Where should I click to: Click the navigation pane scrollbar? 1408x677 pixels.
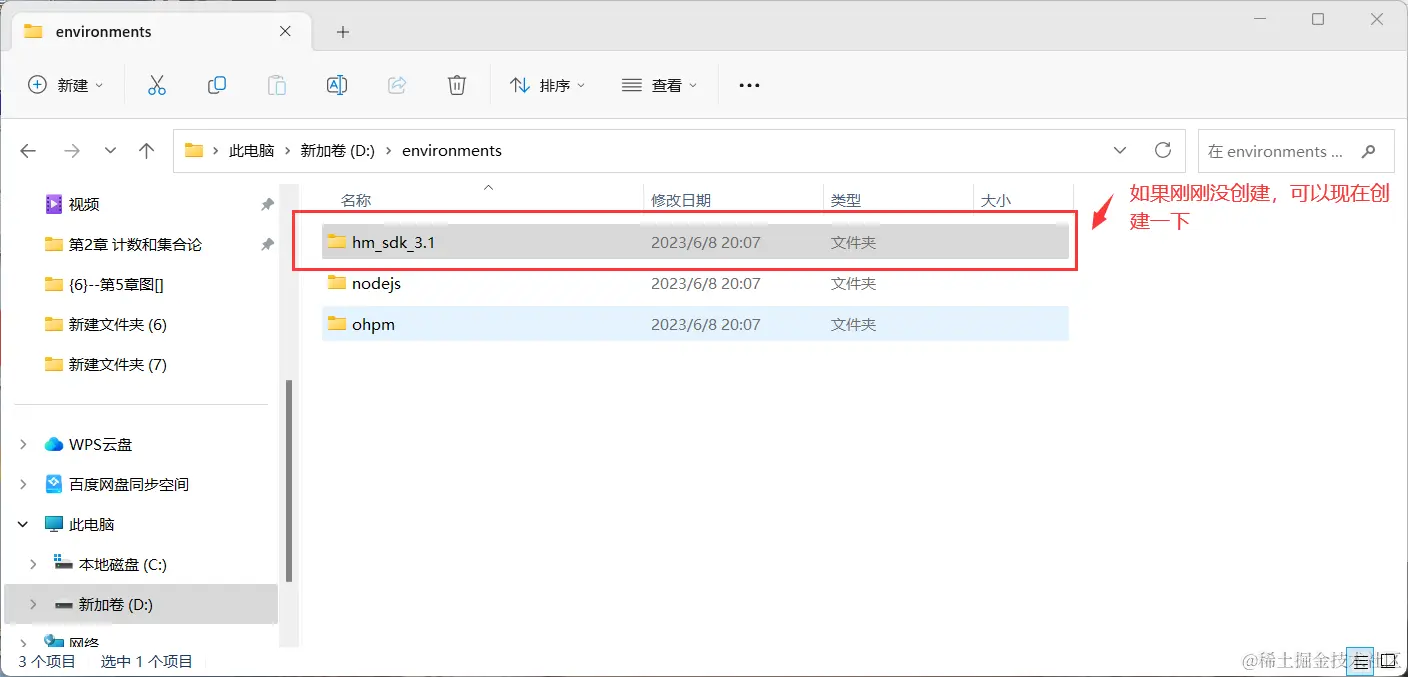[289, 480]
